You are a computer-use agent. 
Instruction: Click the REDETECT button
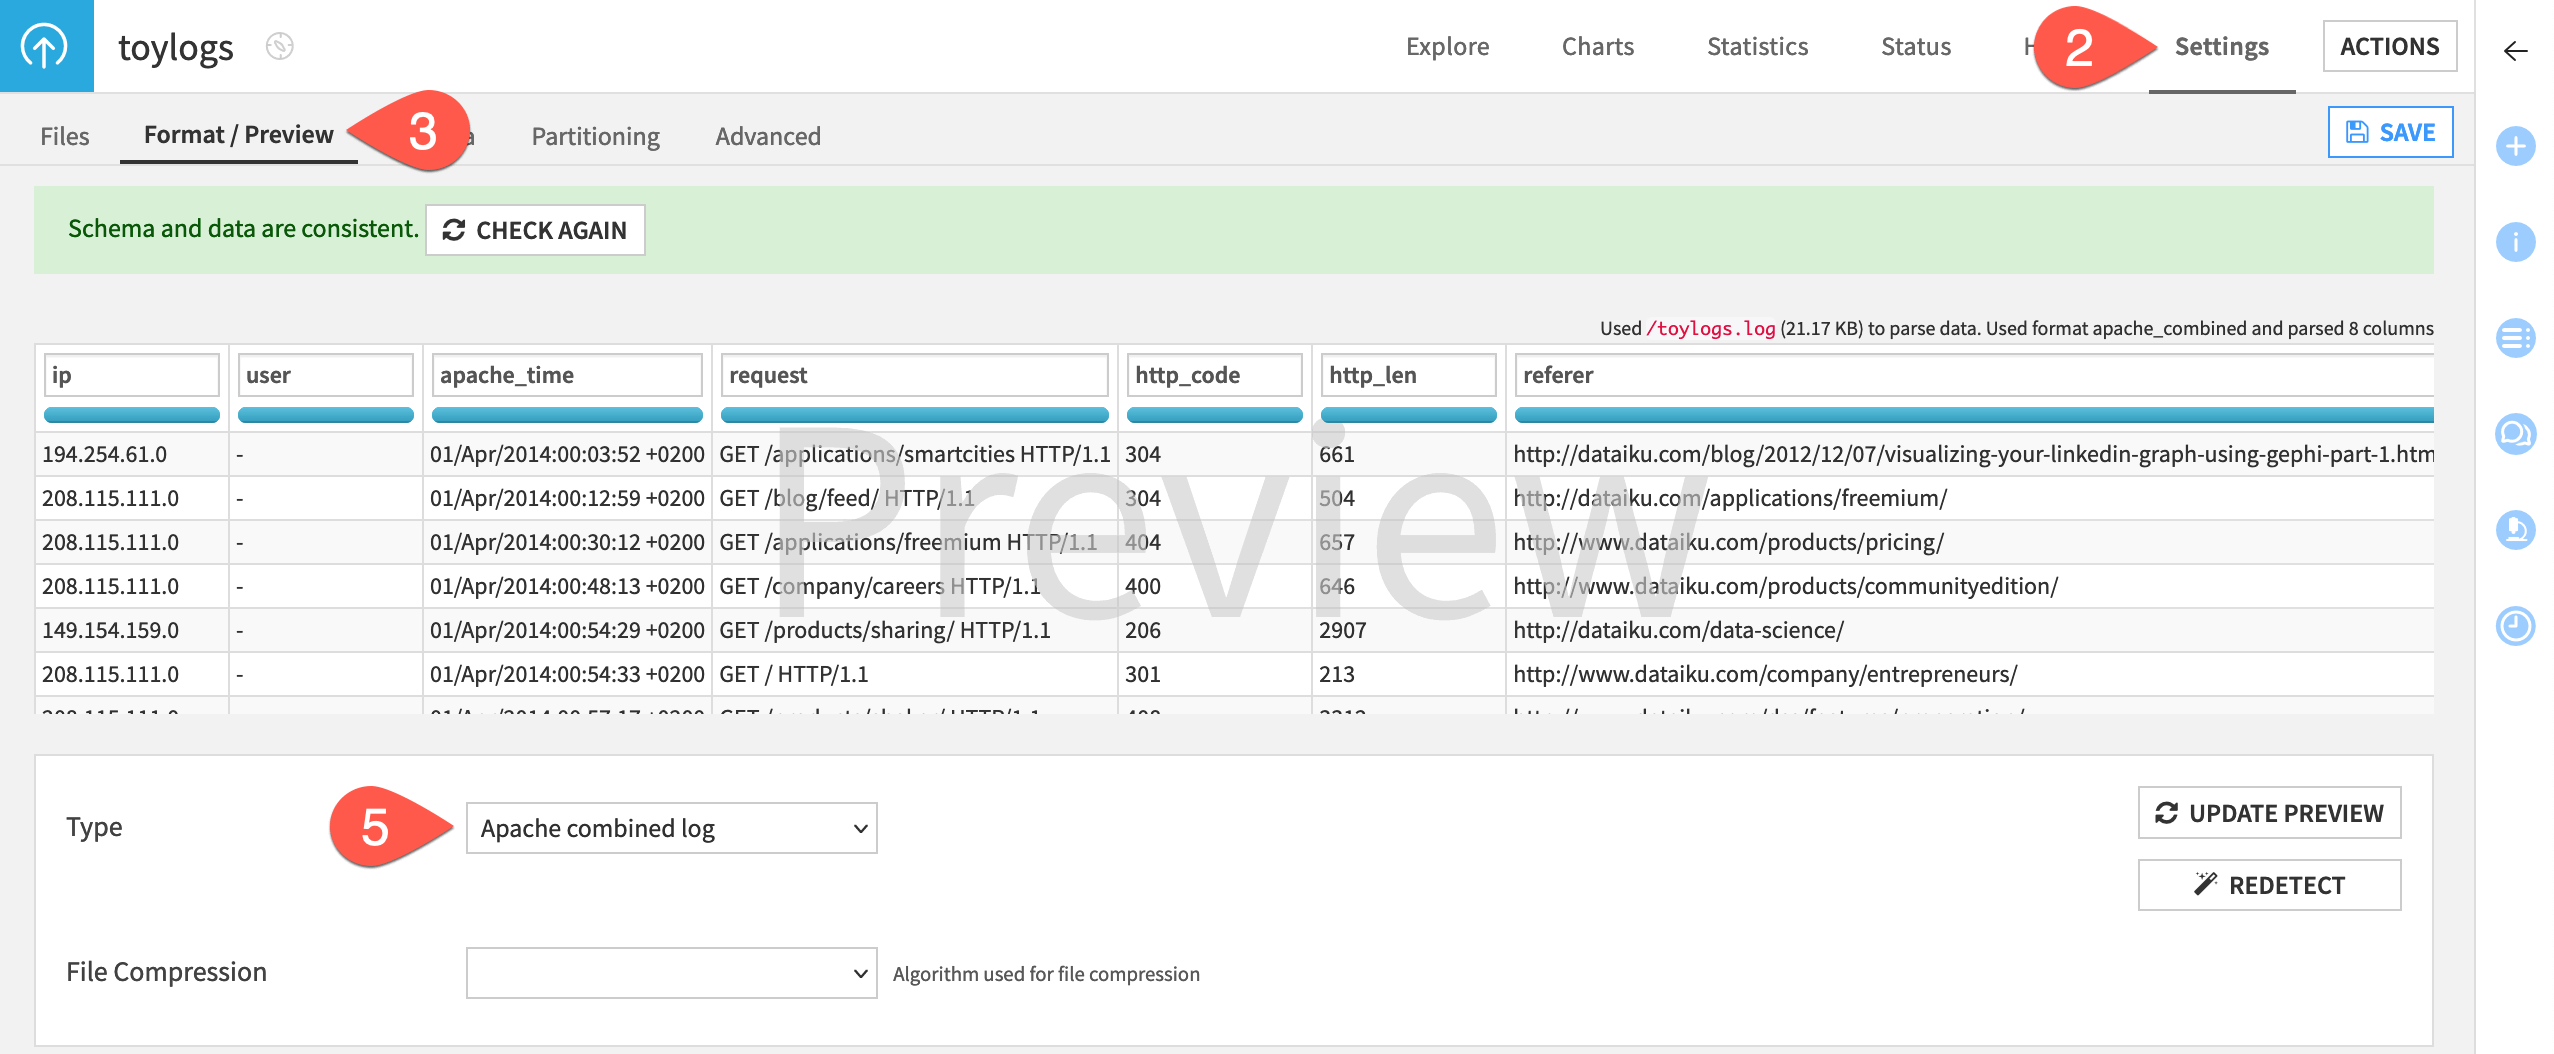2268,884
